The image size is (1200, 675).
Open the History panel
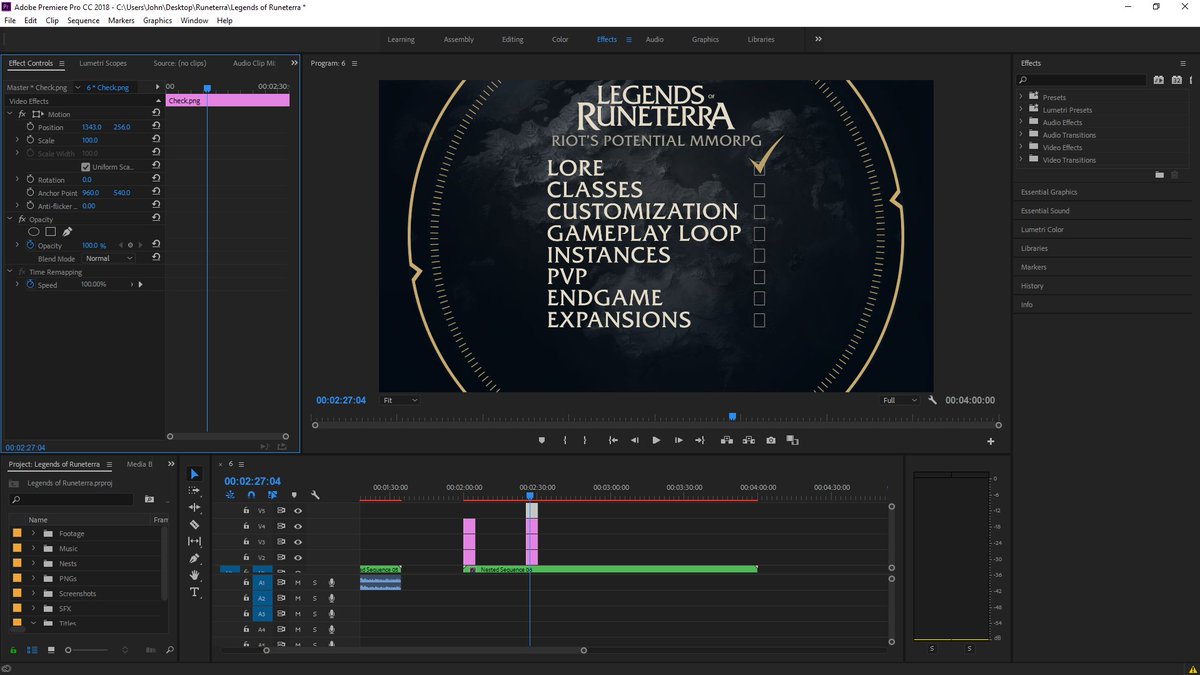[1032, 285]
